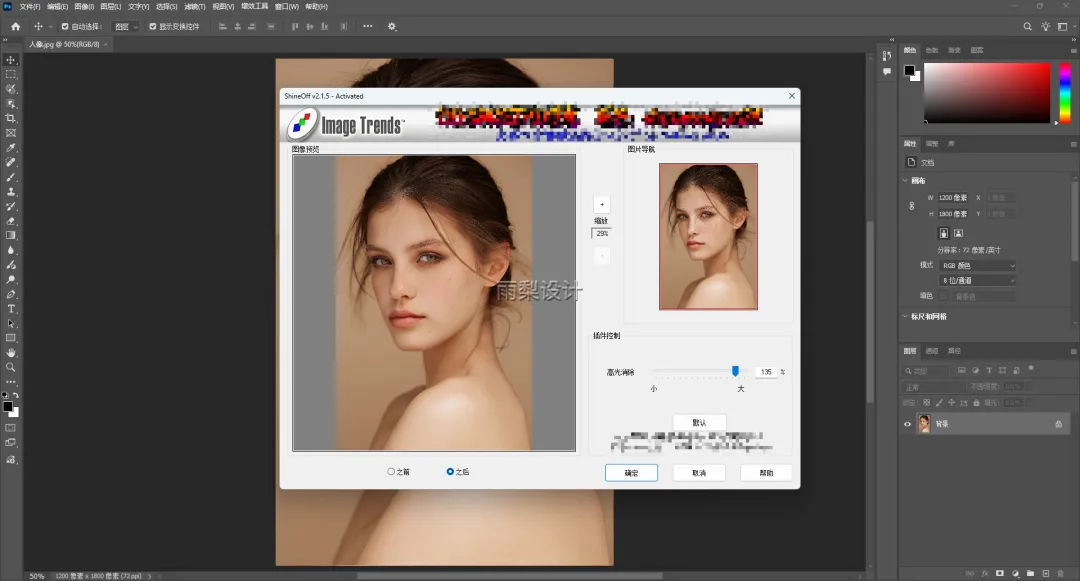Open the workspace switcher icon at top right

1062,26
